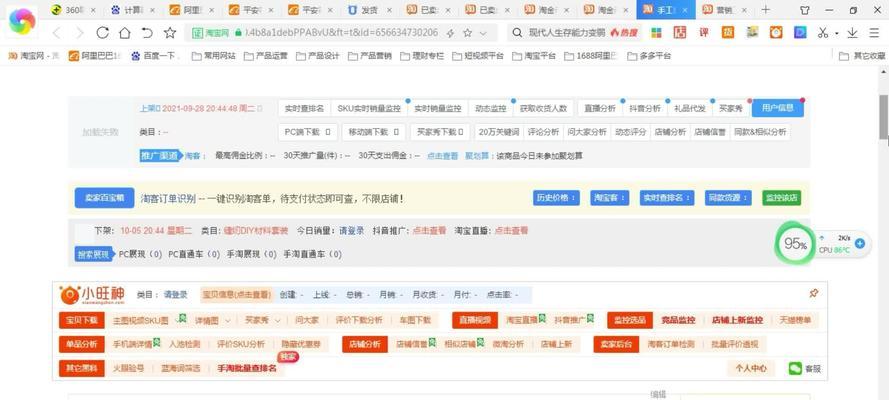Open the 其它收藏 bookmarks folder
The width and height of the screenshot is (889, 400).
(x=862, y=56)
